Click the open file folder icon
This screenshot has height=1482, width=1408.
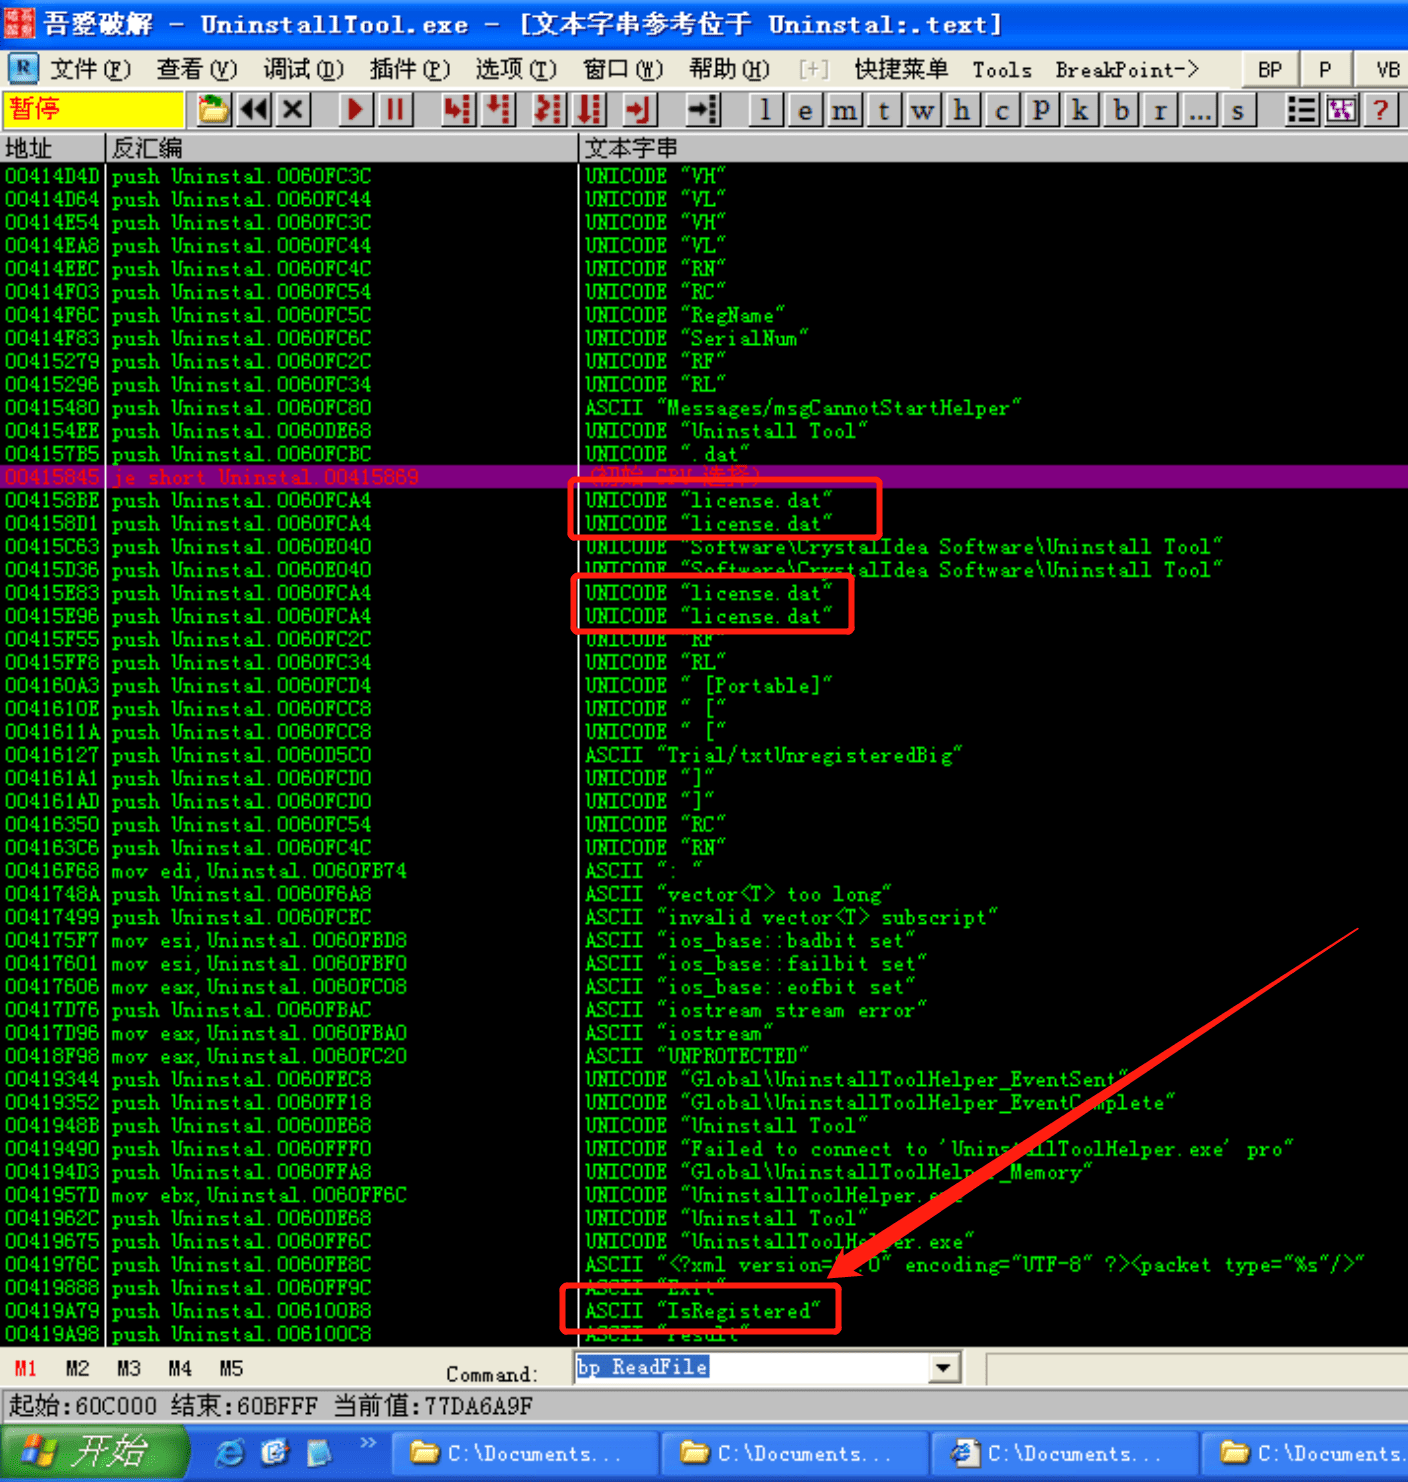pyautogui.click(x=212, y=109)
